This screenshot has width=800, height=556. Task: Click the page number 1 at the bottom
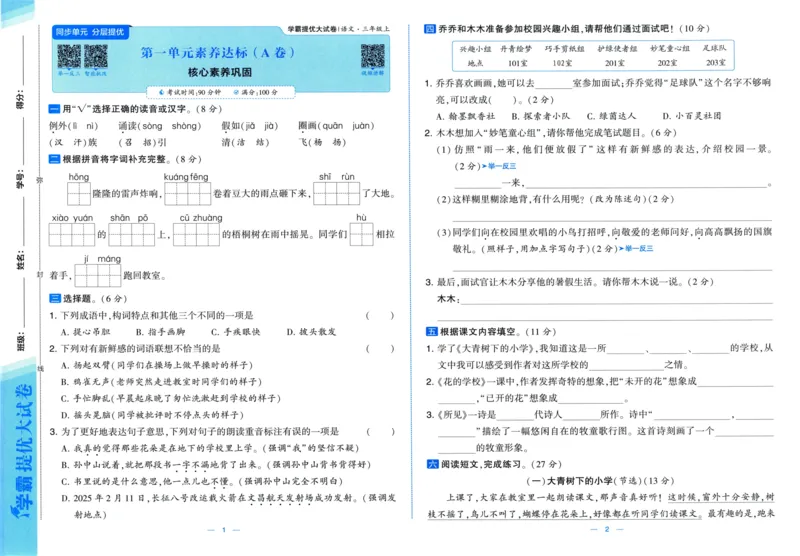(223, 530)
